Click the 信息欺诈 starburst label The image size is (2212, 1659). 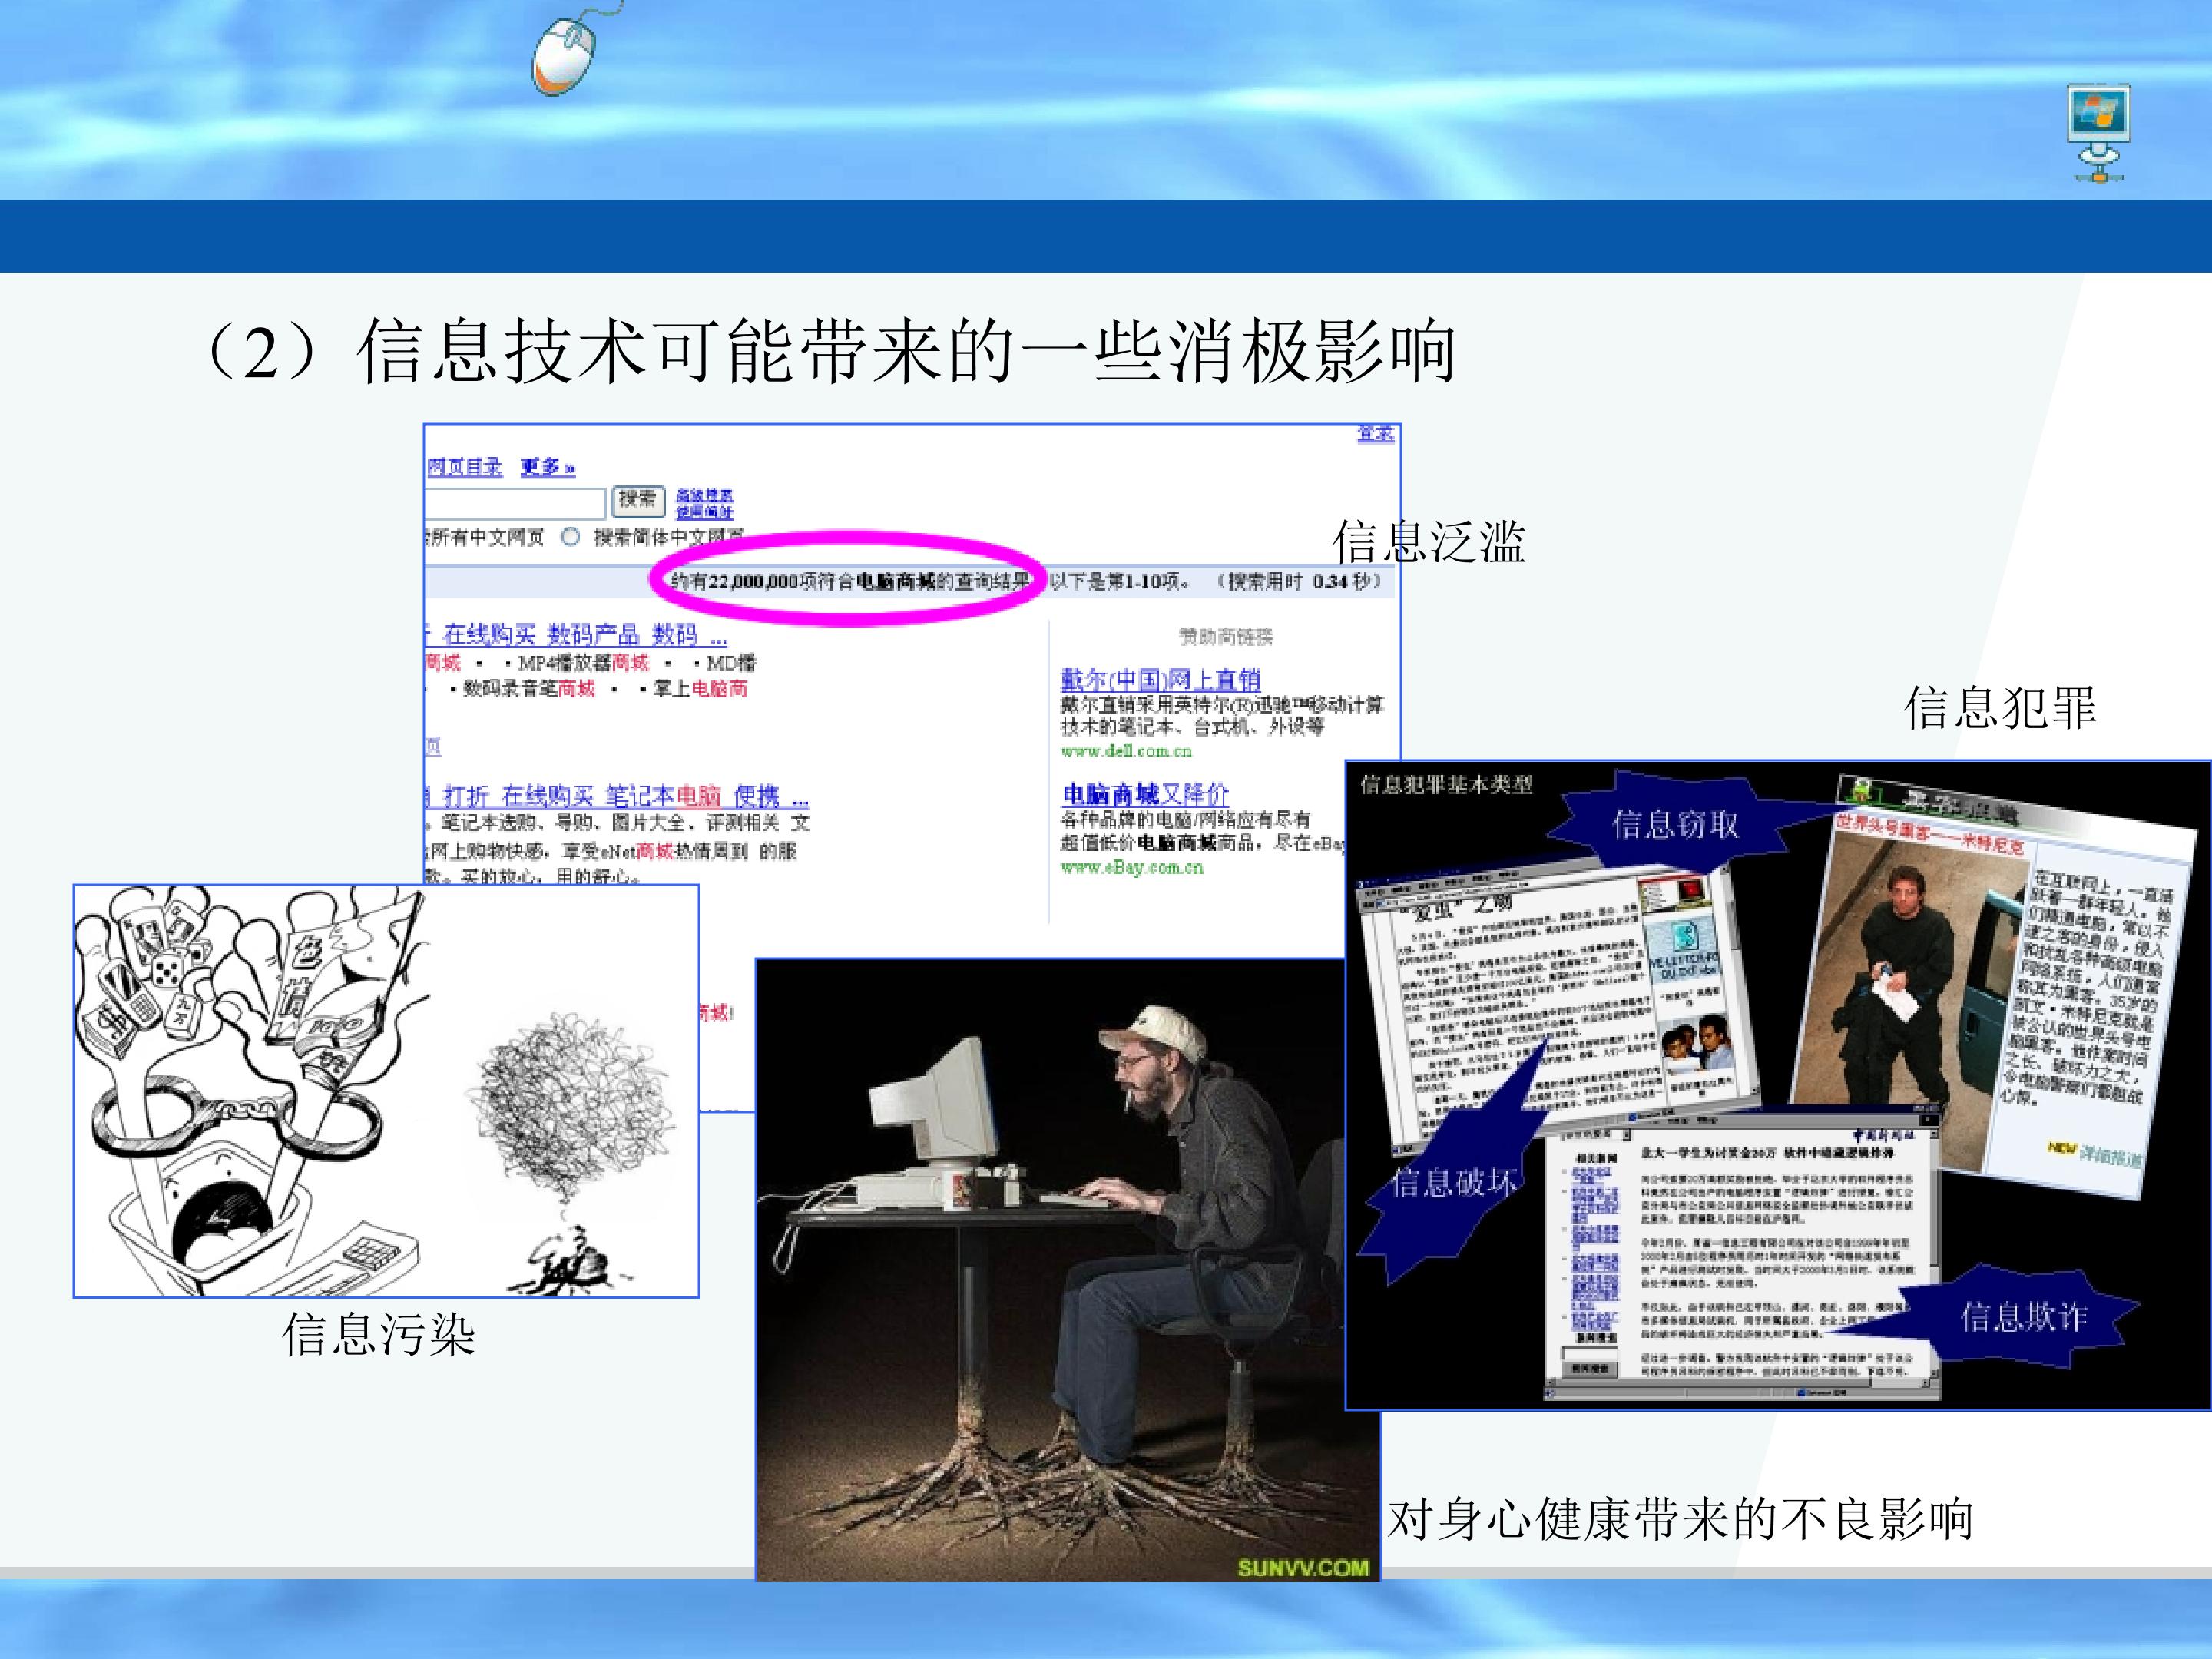(x=2022, y=1317)
